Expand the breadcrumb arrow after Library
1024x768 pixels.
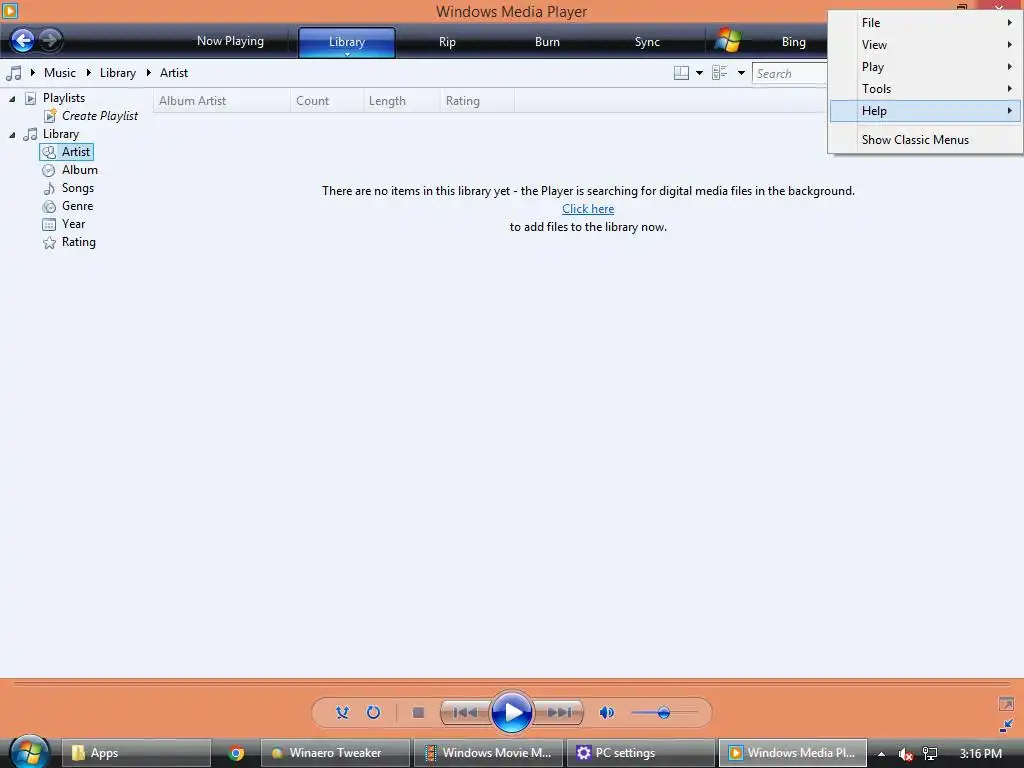click(x=148, y=72)
